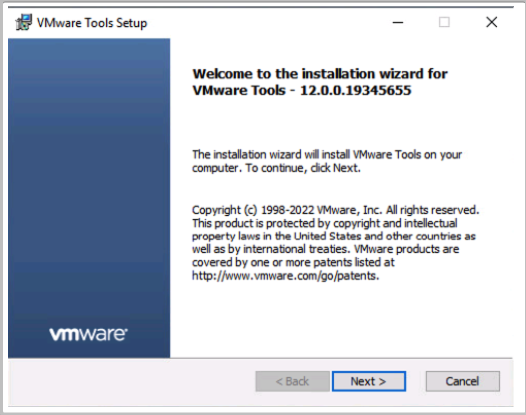Click the 'All rights reserved.' text
The image size is (526, 415).
[432, 210]
